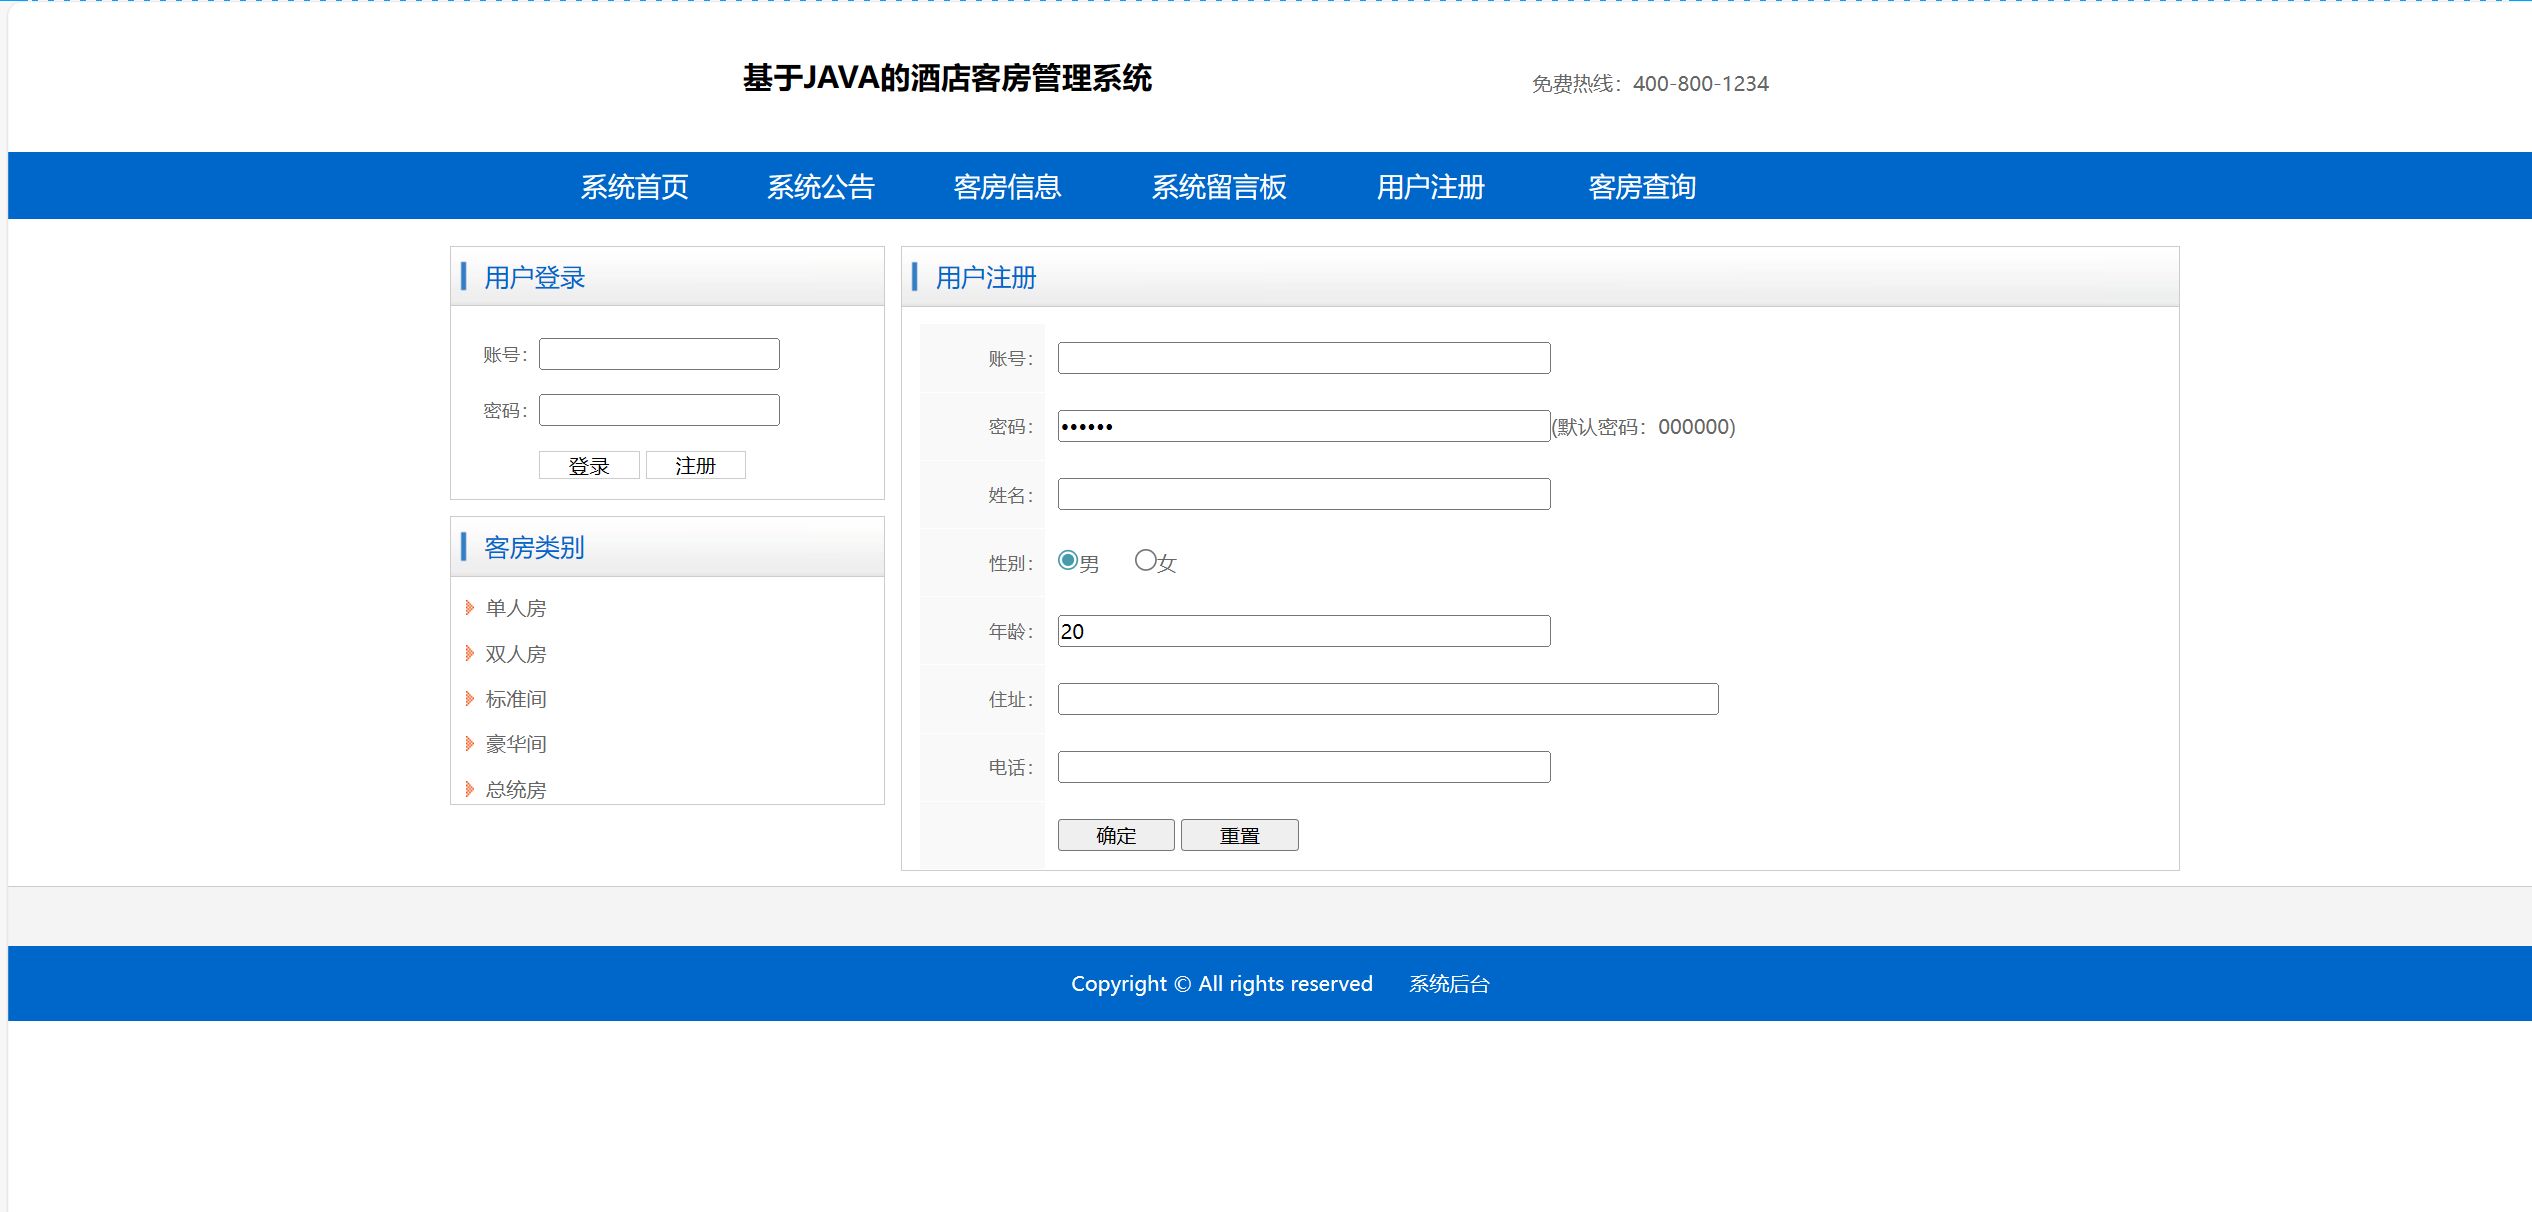Click the arrow icon beside 豪华间

[469, 743]
